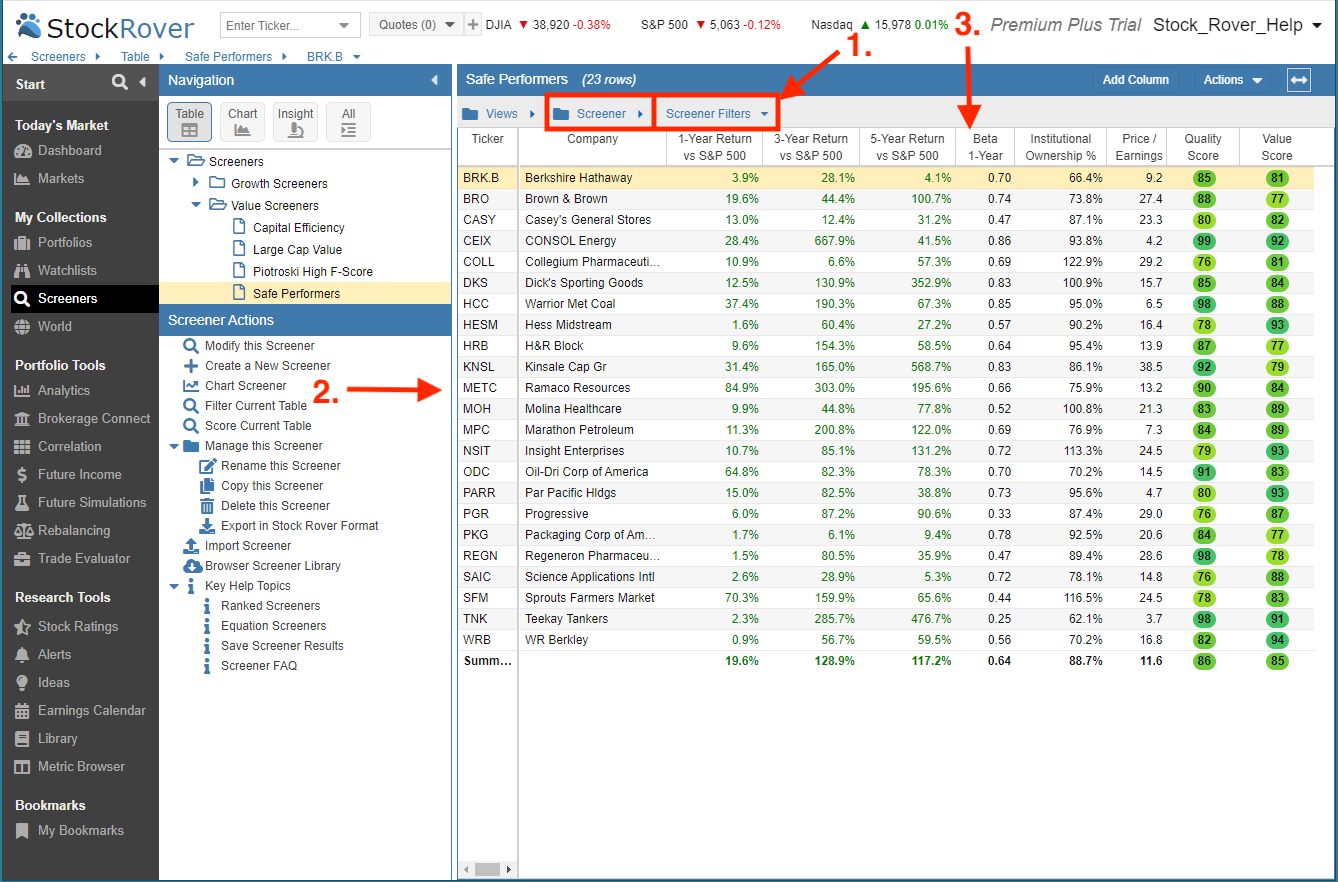
Task: Open Browser Screener Library
Action: (x=273, y=566)
